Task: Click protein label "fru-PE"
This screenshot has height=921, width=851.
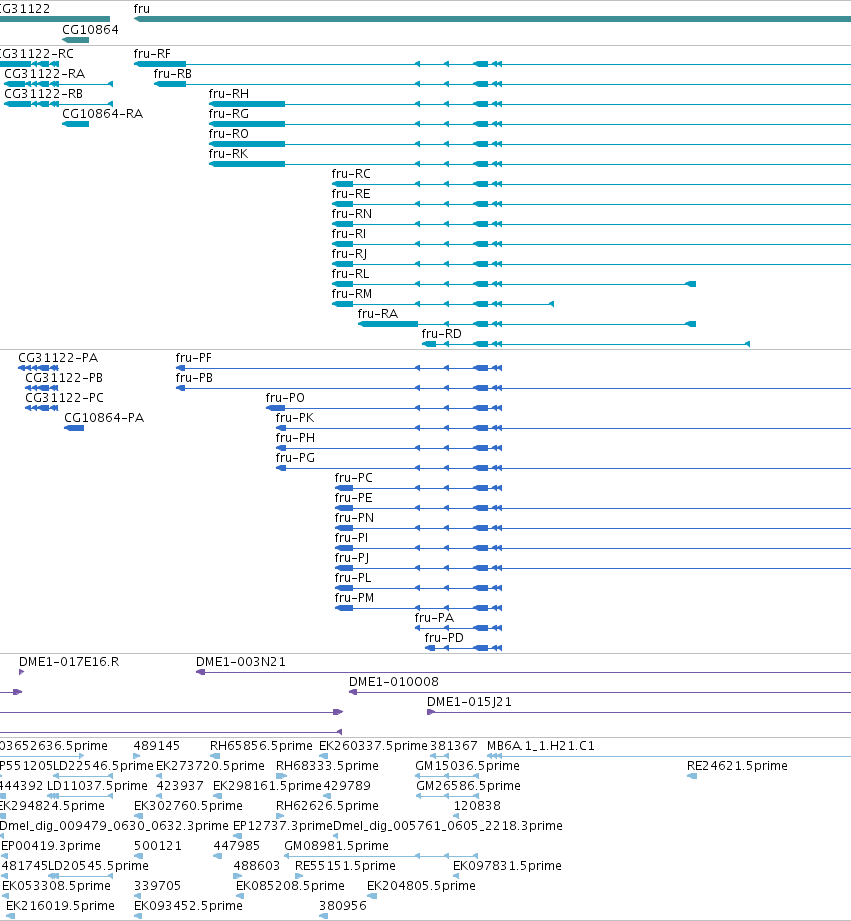Action: 354,498
